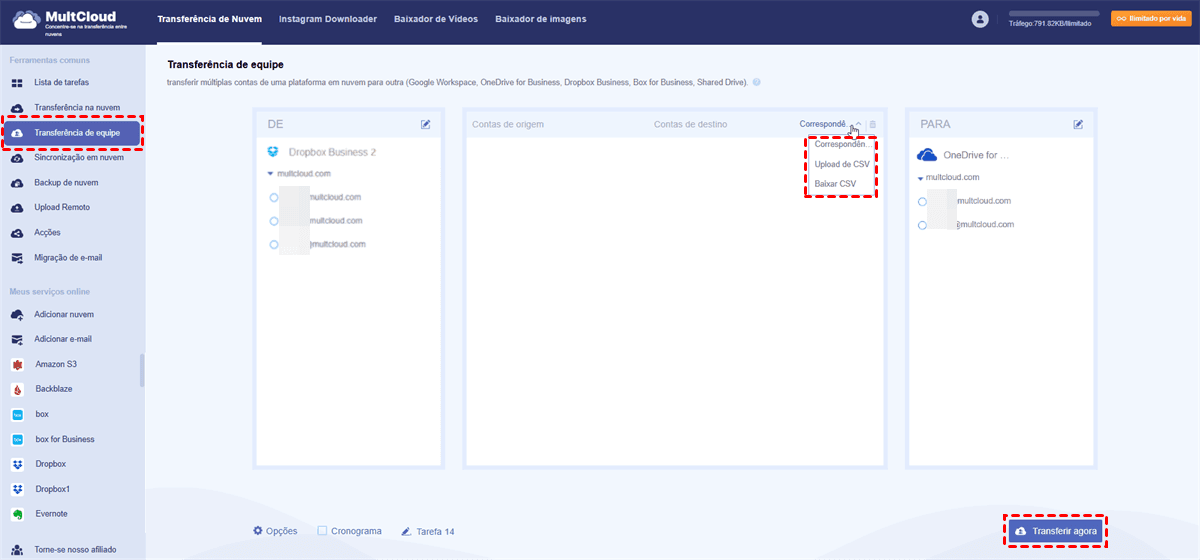
Task: Go to Transferência na nuvem
Action: click(77, 107)
